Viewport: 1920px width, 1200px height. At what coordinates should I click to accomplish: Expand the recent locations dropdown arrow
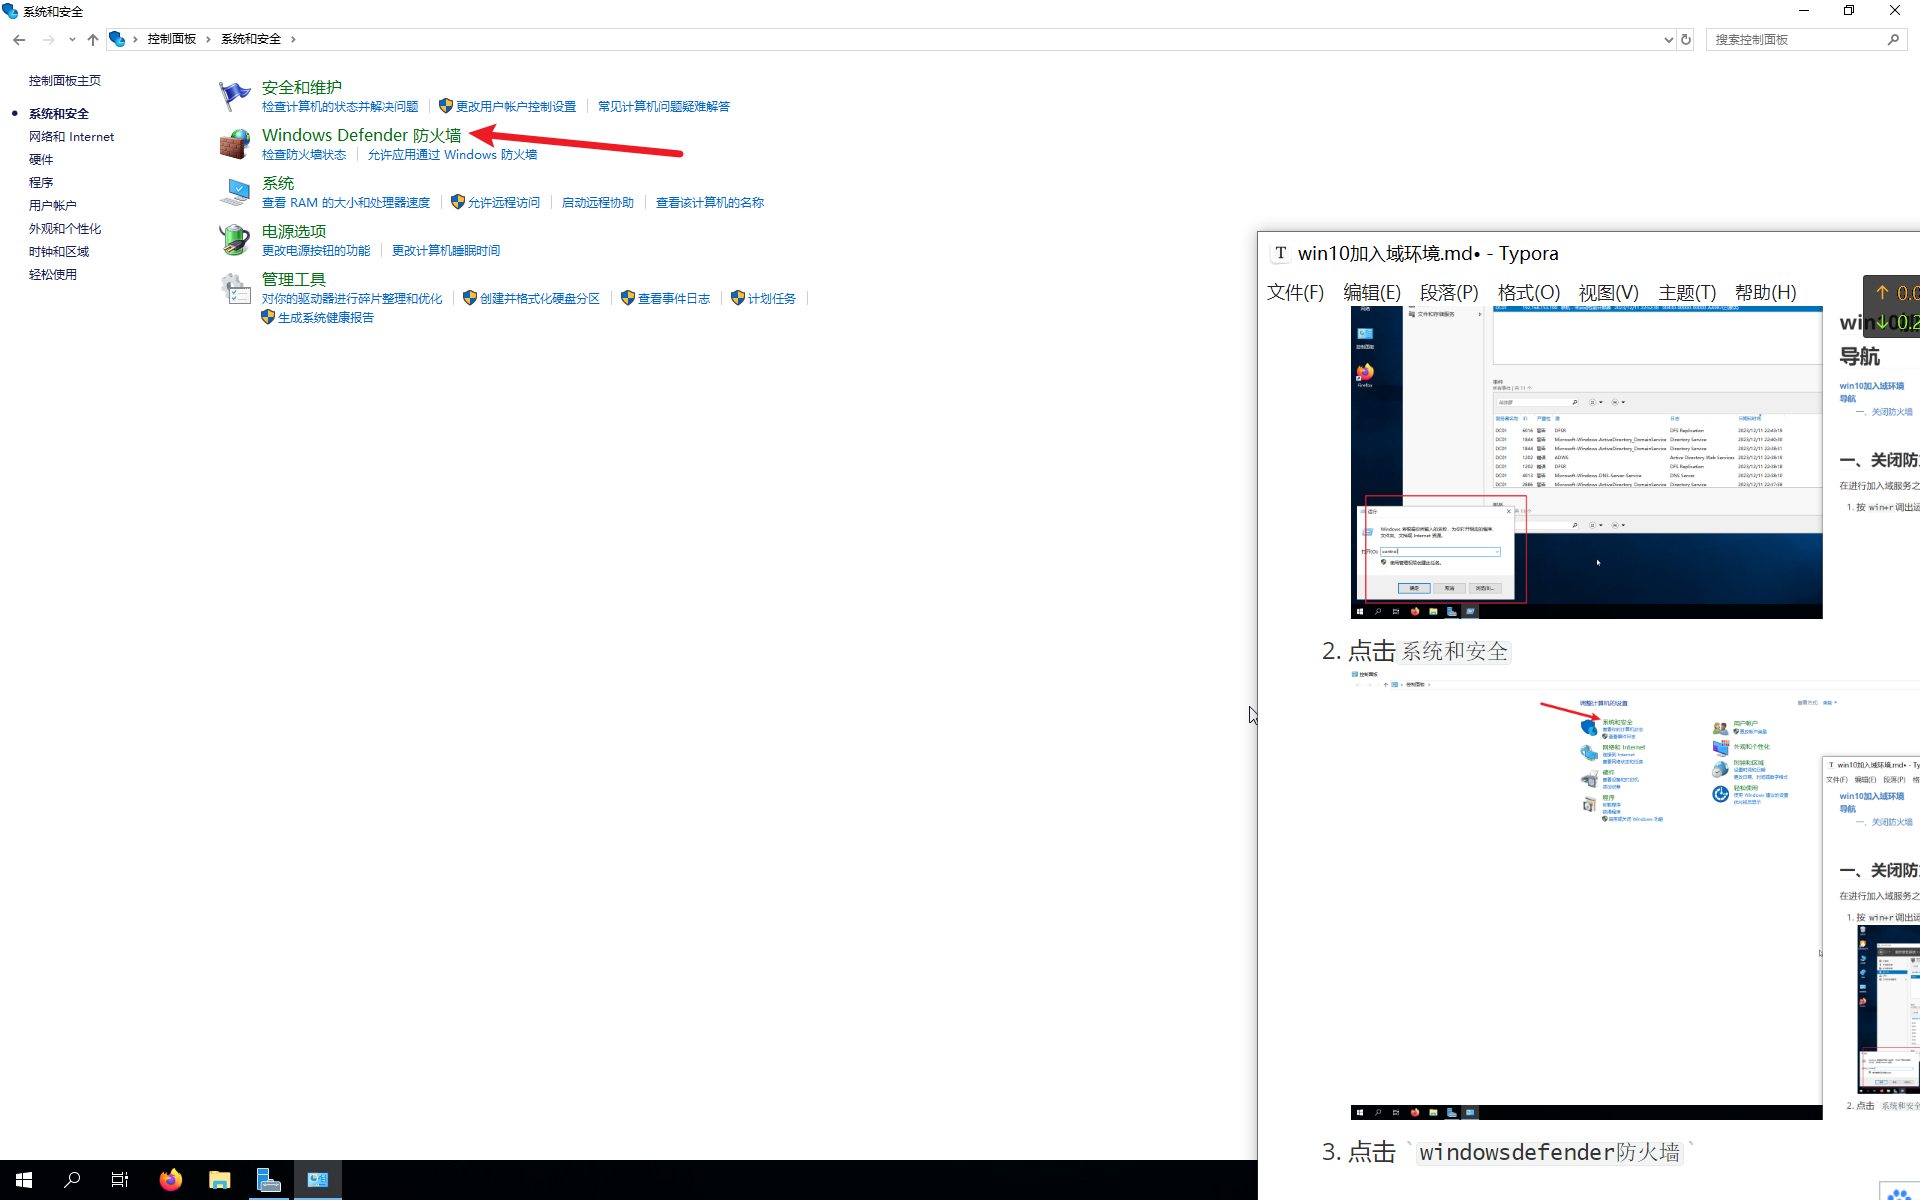(x=72, y=39)
